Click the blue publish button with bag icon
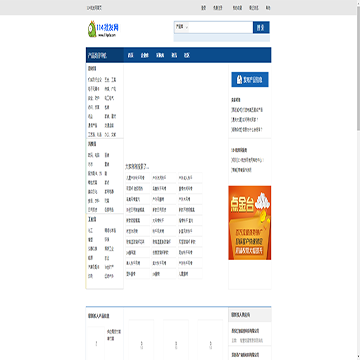Screen dimensions: 360x360 pyautogui.click(x=250, y=80)
